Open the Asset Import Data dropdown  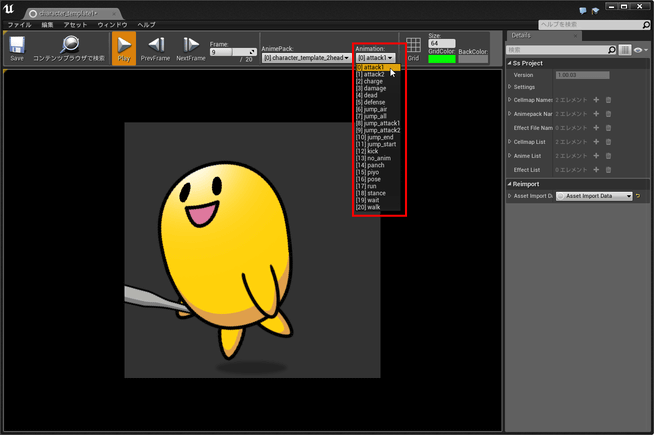click(594, 196)
